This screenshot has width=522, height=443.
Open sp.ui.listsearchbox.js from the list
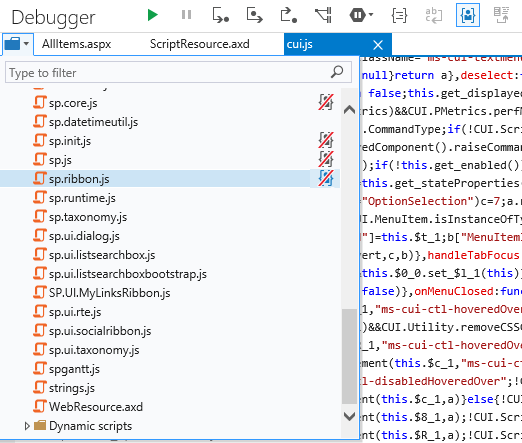point(102,255)
